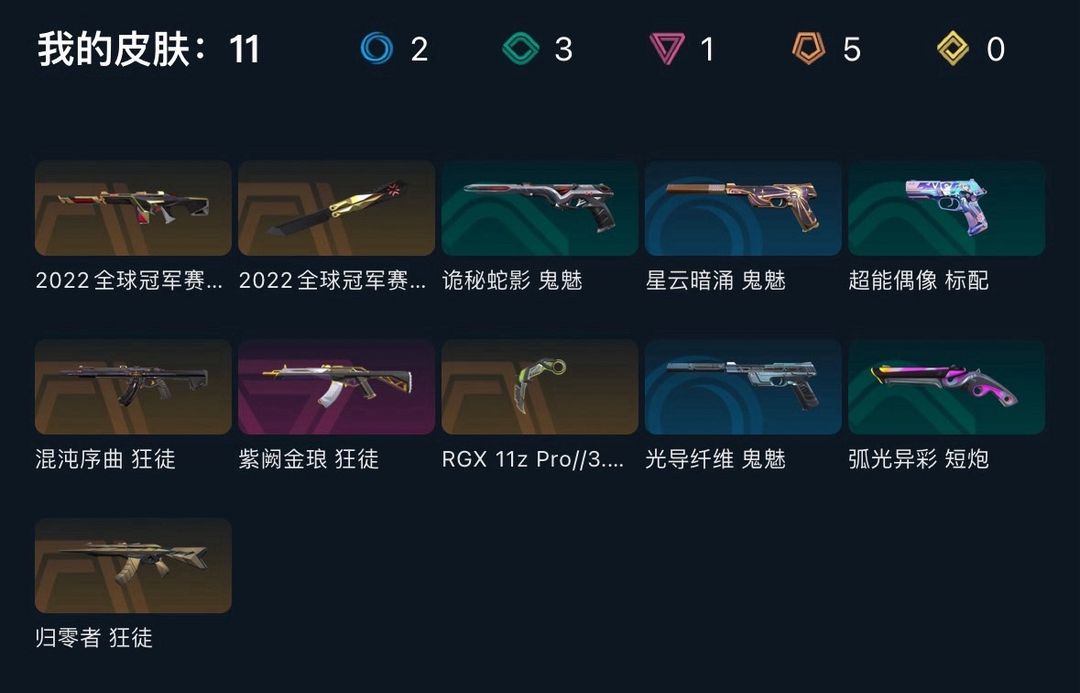
Task: Choose the 紫阙金琅 狂徒 rifle skin
Action: point(336,386)
